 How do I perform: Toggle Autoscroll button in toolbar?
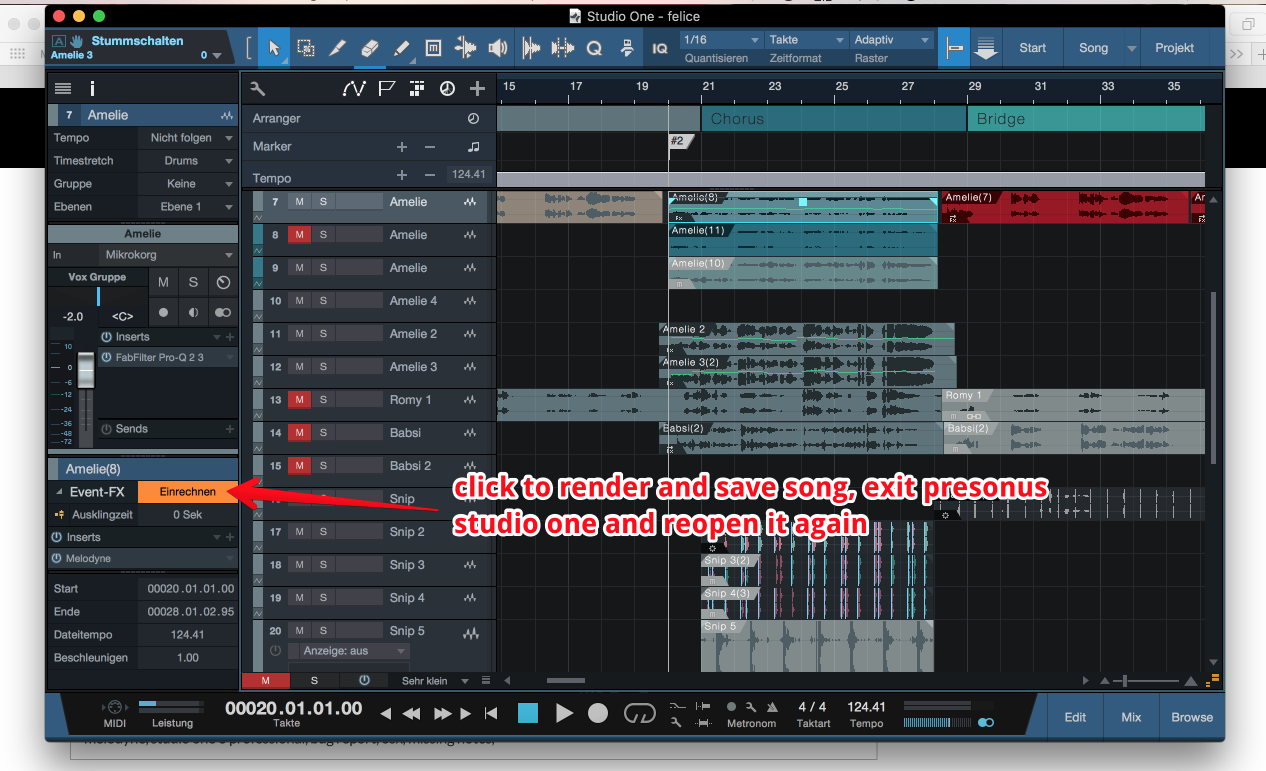(x=986, y=48)
